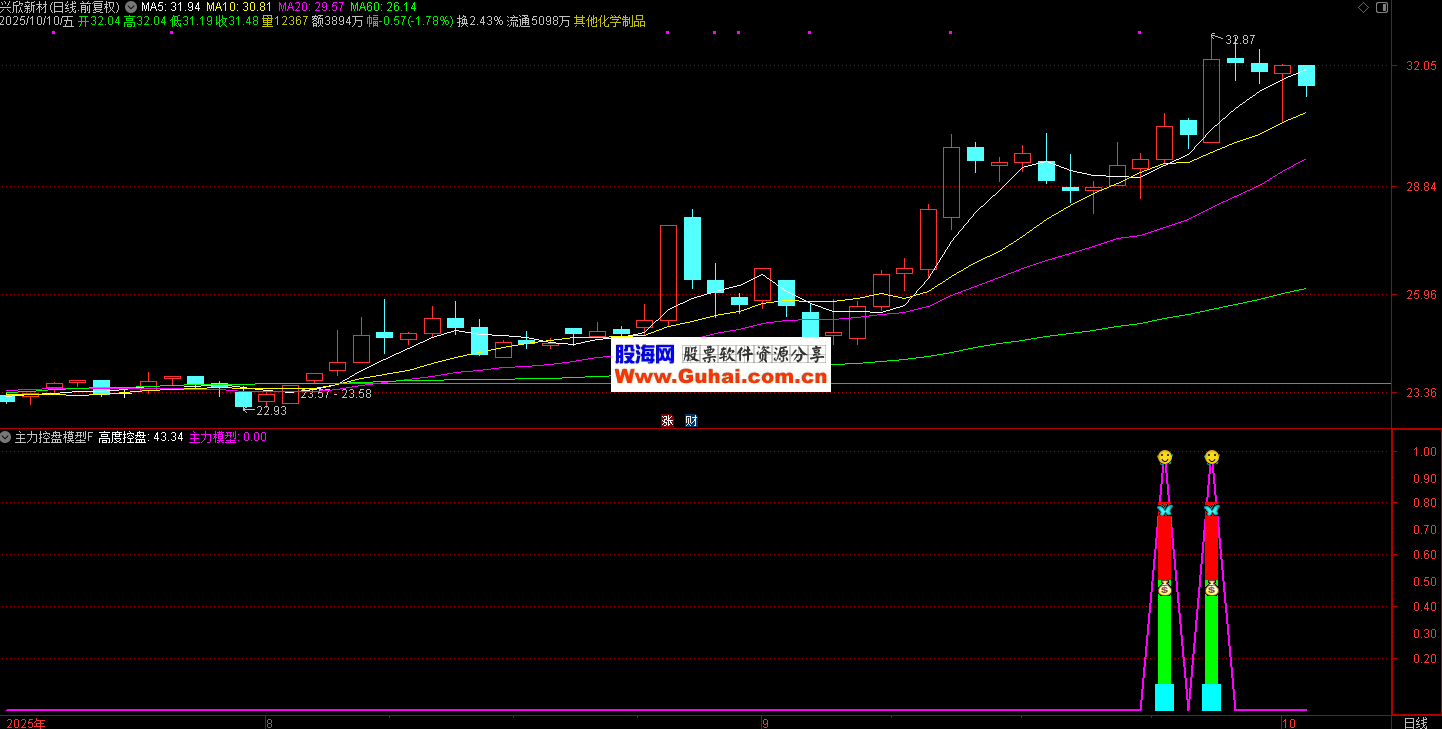Click the blue 财 marker icon

(691, 421)
